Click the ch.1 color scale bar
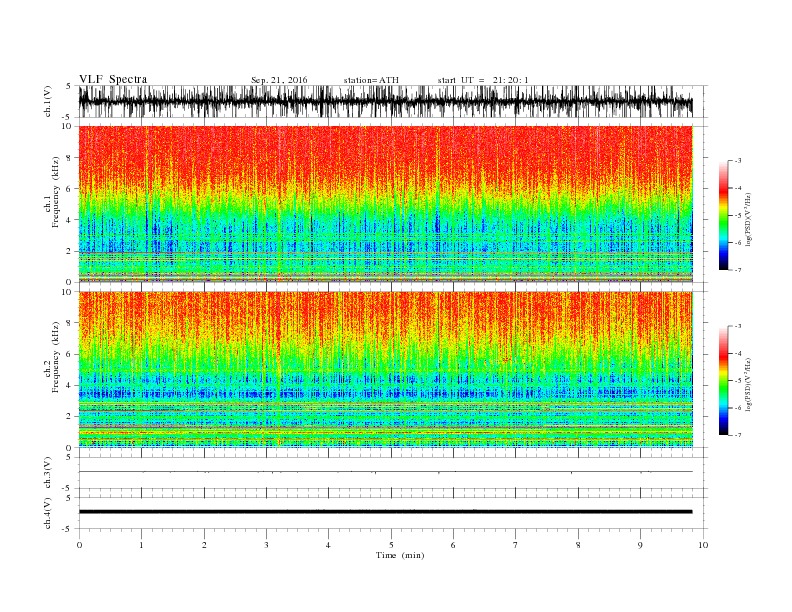Screen dimensions: 792x612 click(723, 215)
